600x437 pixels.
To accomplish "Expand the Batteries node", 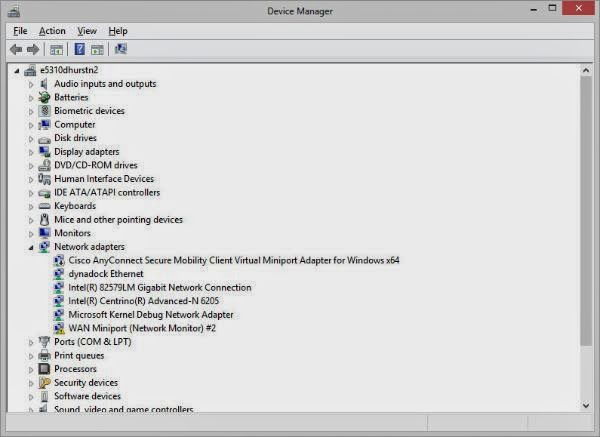I will coord(31,98).
